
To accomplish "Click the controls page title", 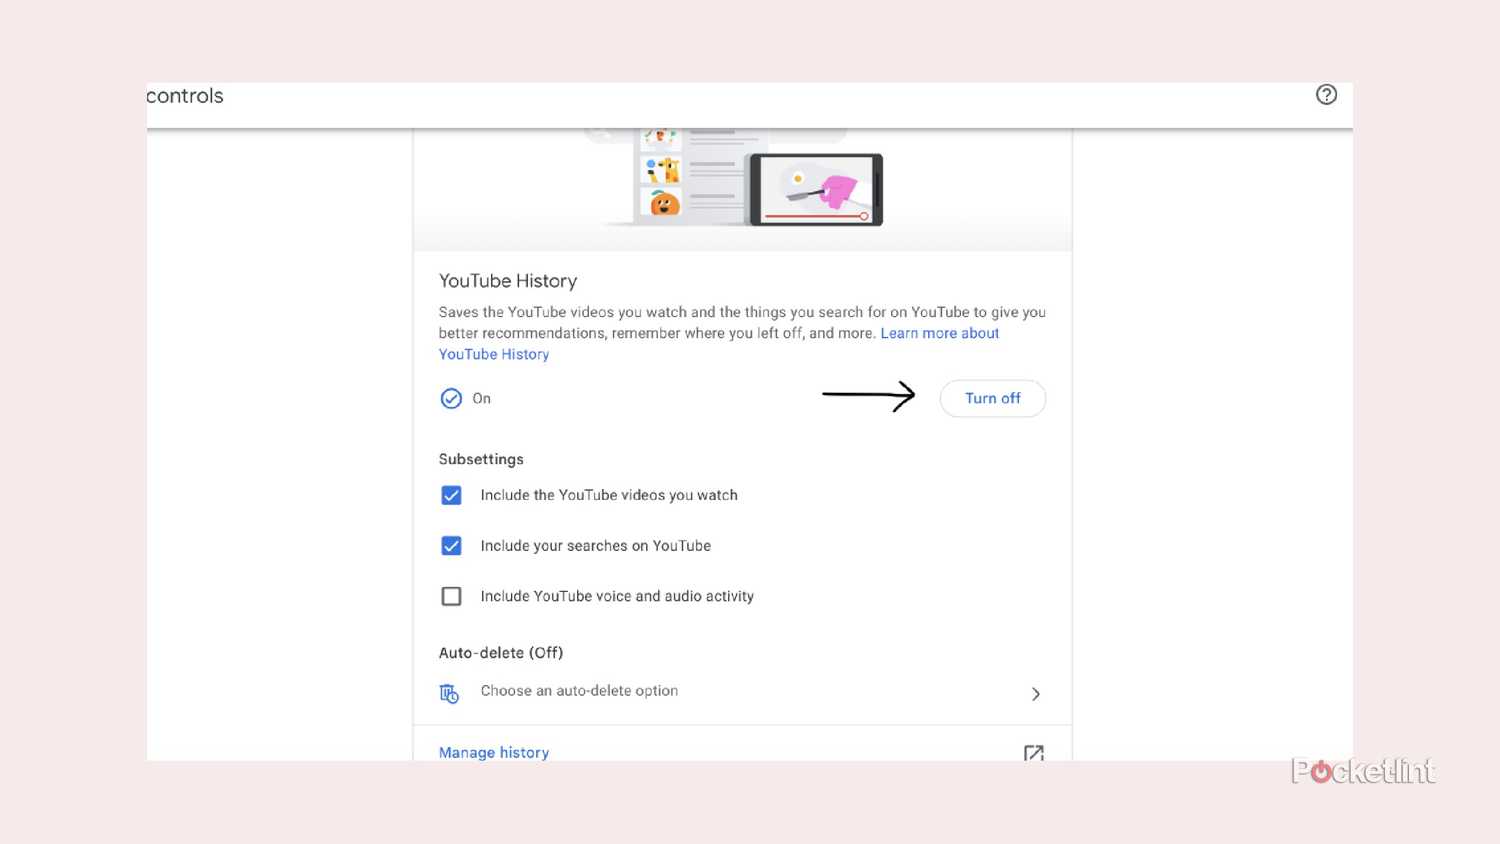I will click(185, 96).
